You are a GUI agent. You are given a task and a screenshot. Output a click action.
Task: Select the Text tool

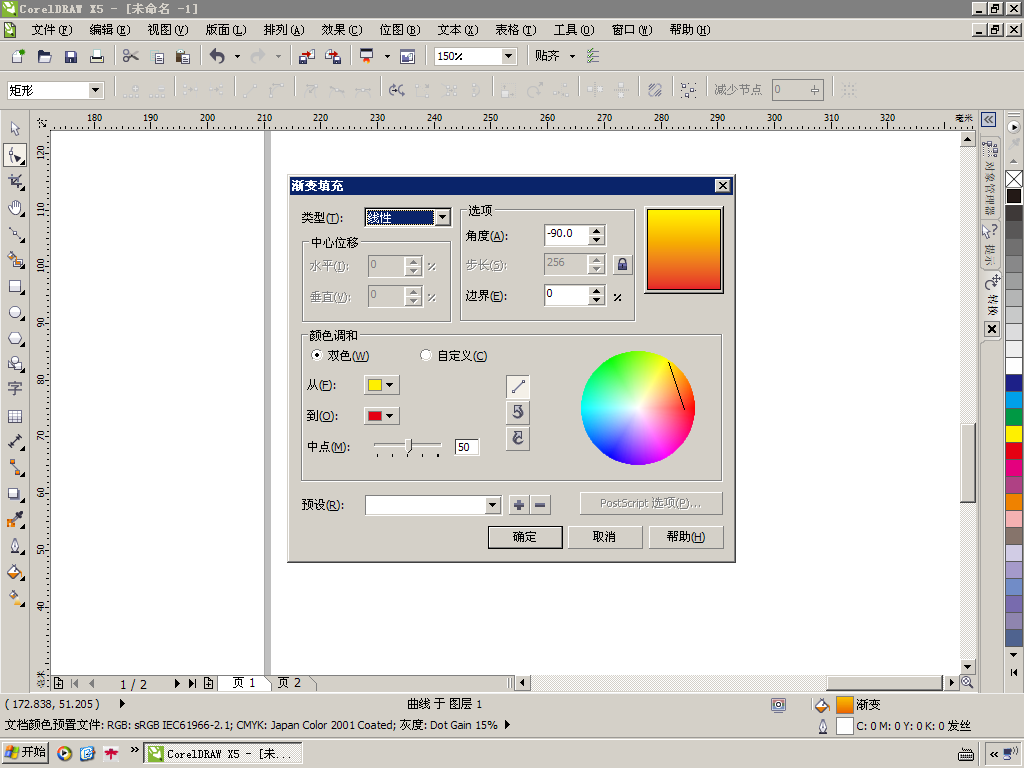click(15, 389)
